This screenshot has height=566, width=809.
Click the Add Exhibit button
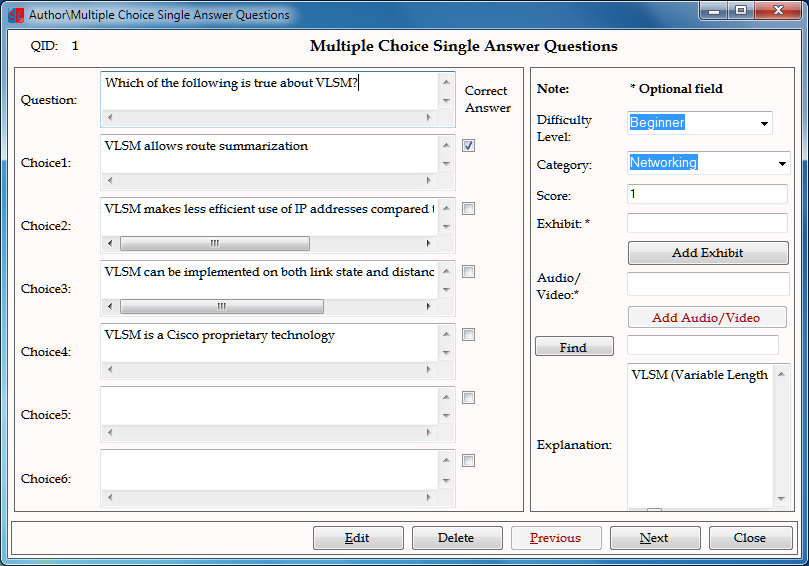[708, 253]
